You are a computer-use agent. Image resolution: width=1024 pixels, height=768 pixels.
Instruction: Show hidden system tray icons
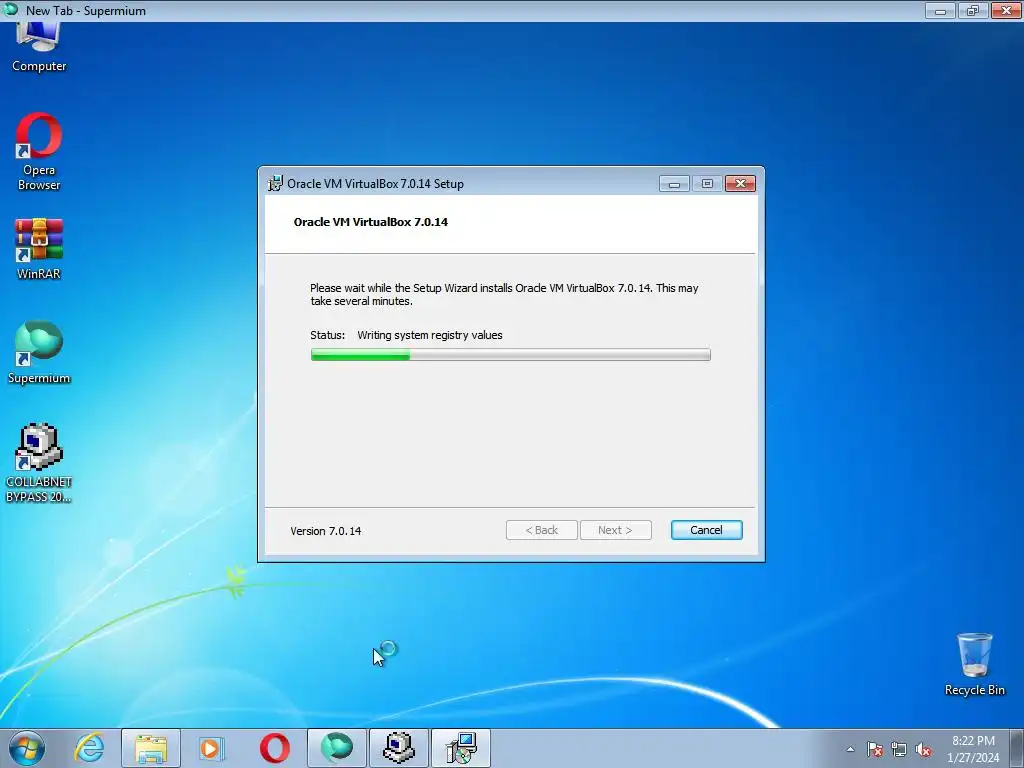tap(850, 749)
